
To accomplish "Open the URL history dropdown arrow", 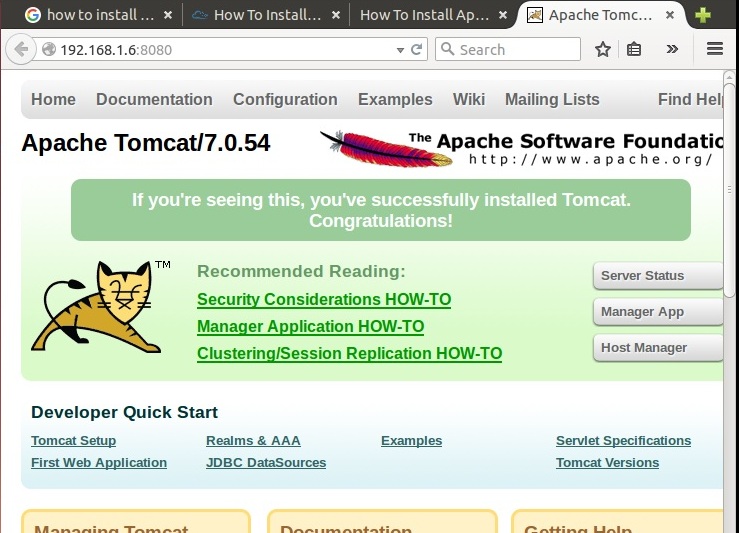I will pyautogui.click(x=400, y=50).
